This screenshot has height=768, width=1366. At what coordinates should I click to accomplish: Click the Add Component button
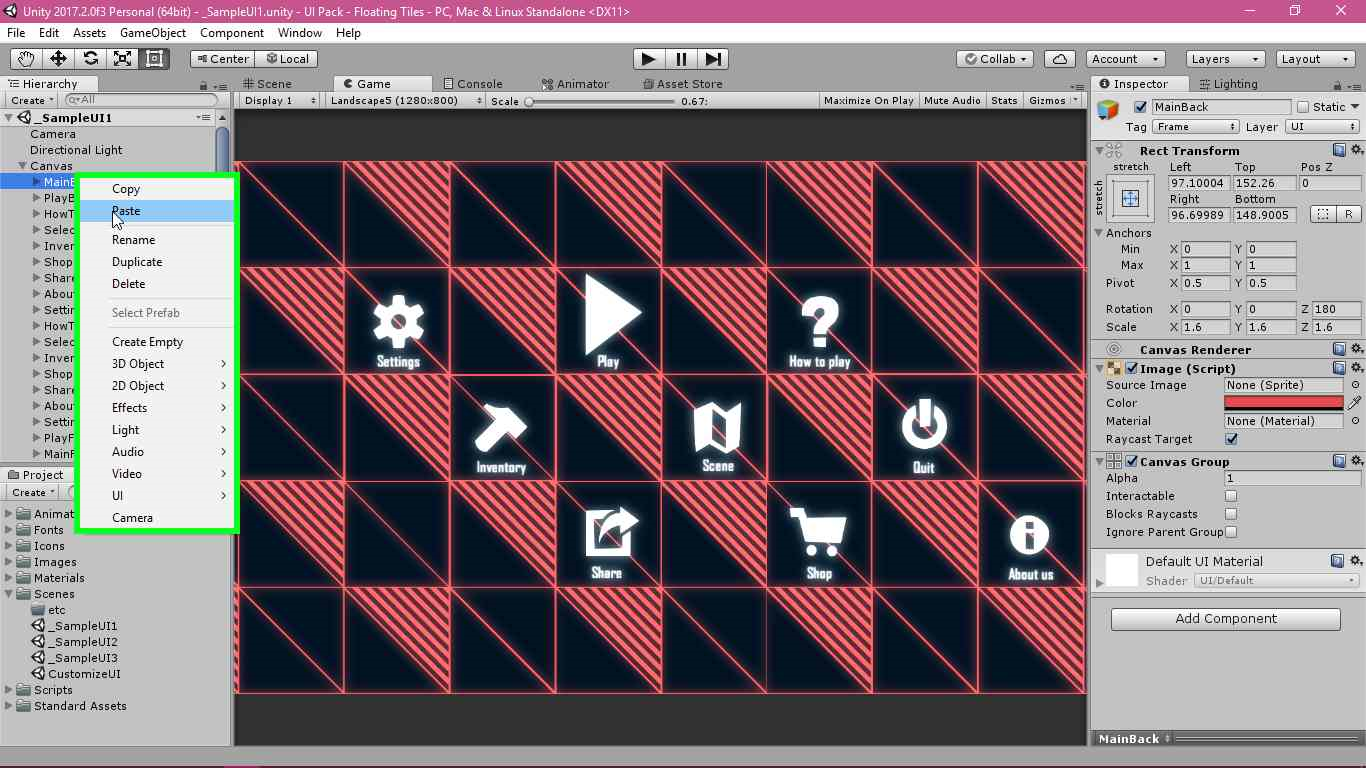[1224, 618]
